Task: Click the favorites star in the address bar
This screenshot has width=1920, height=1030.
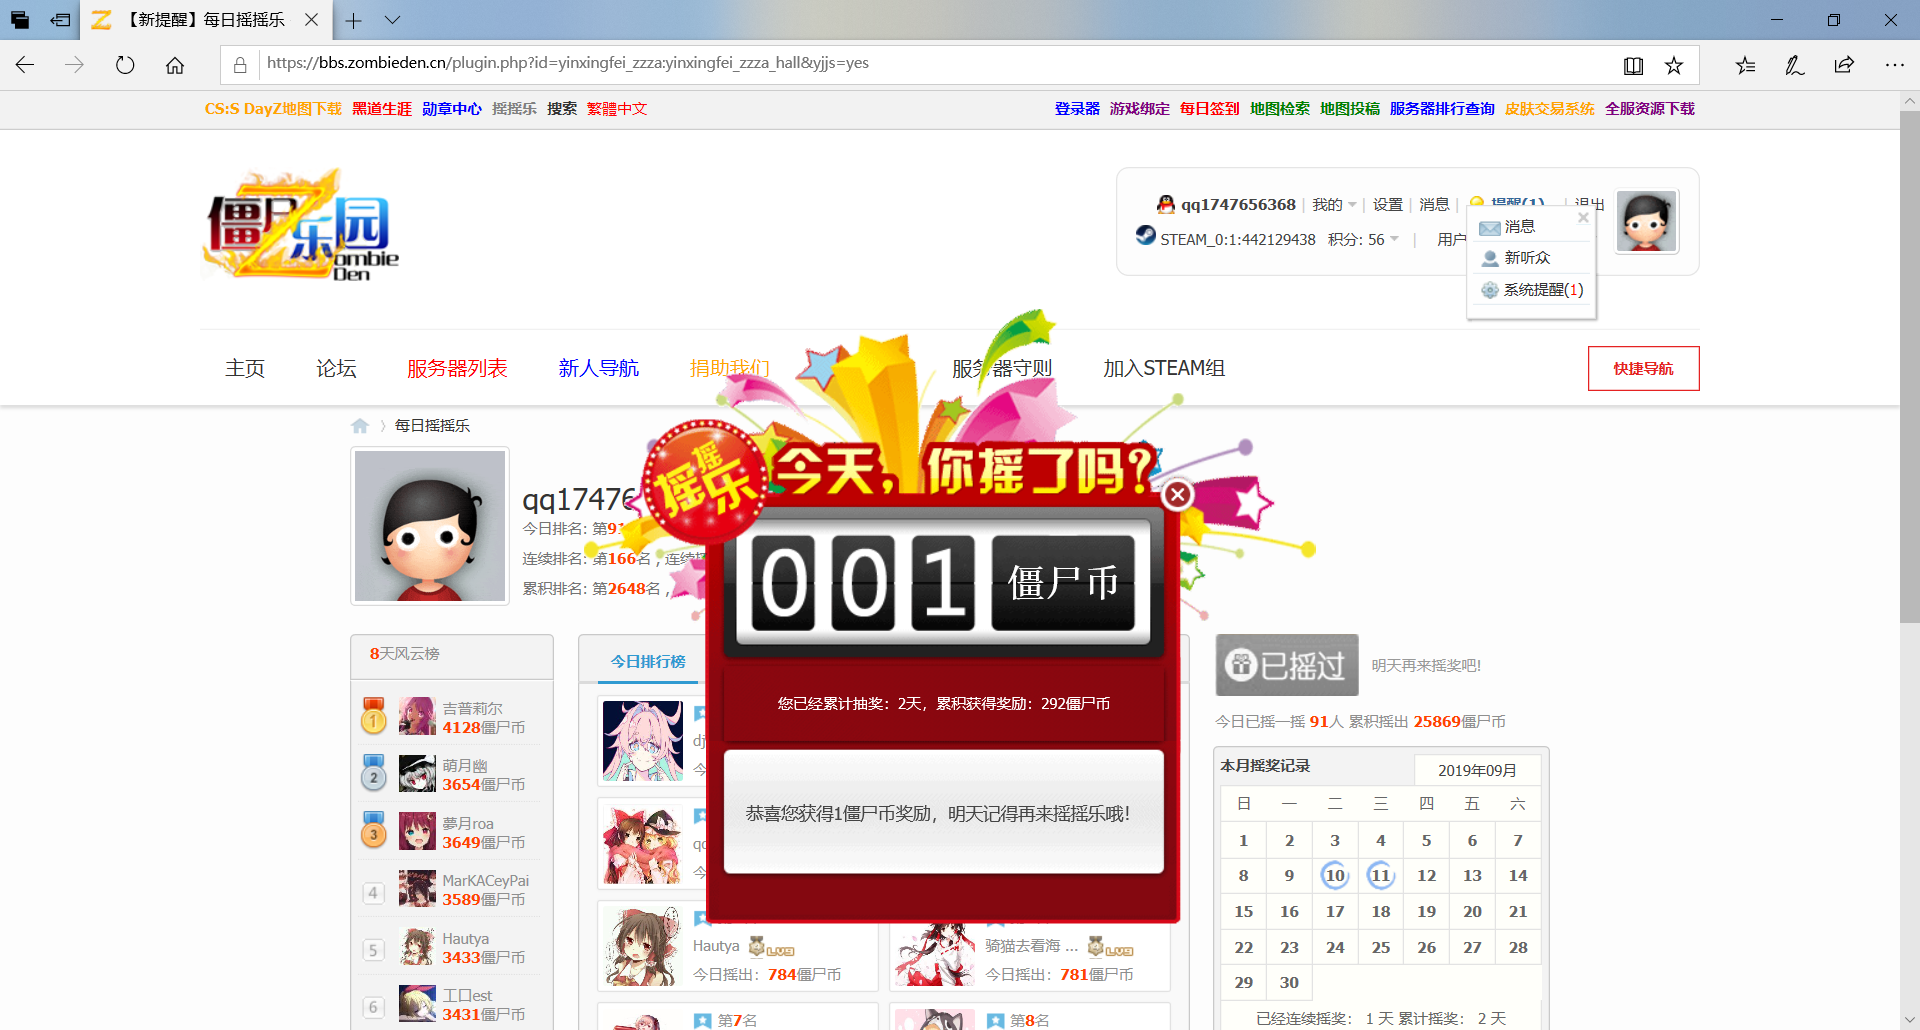Action: tap(1673, 64)
